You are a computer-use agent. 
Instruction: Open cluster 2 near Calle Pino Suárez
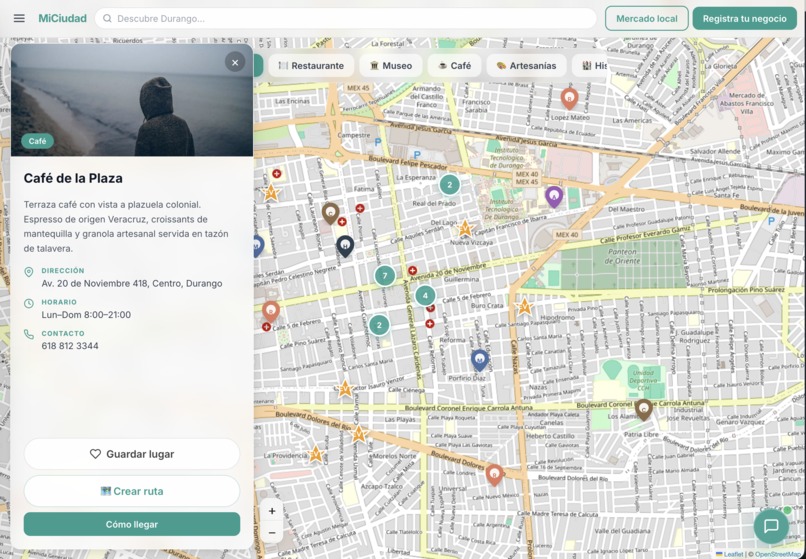click(x=379, y=325)
